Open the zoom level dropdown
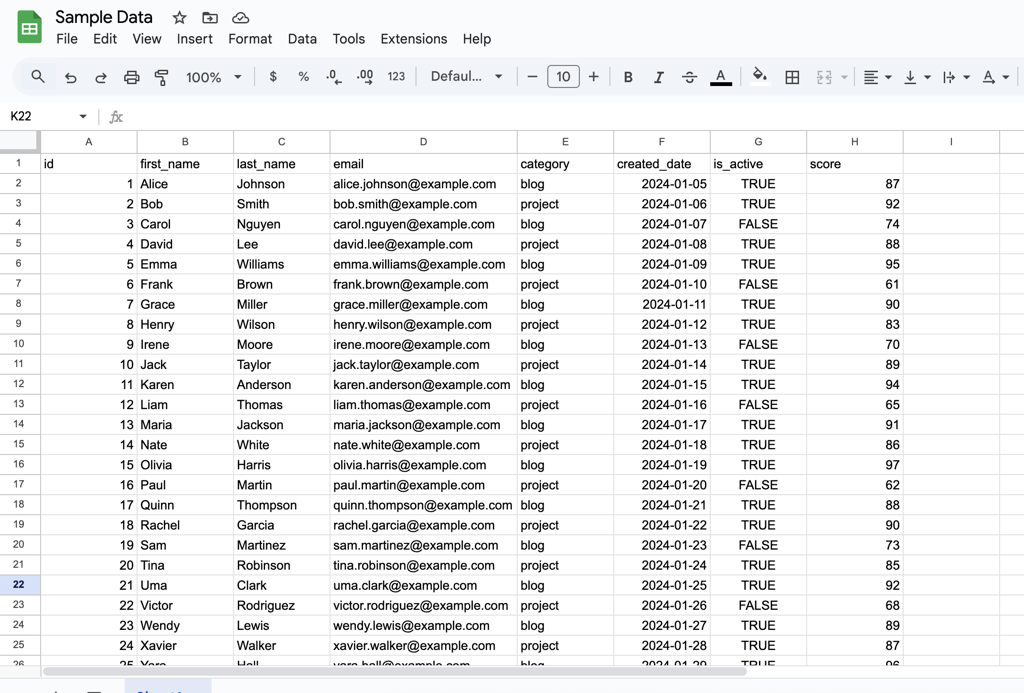This screenshot has height=693, width=1024. click(212, 76)
